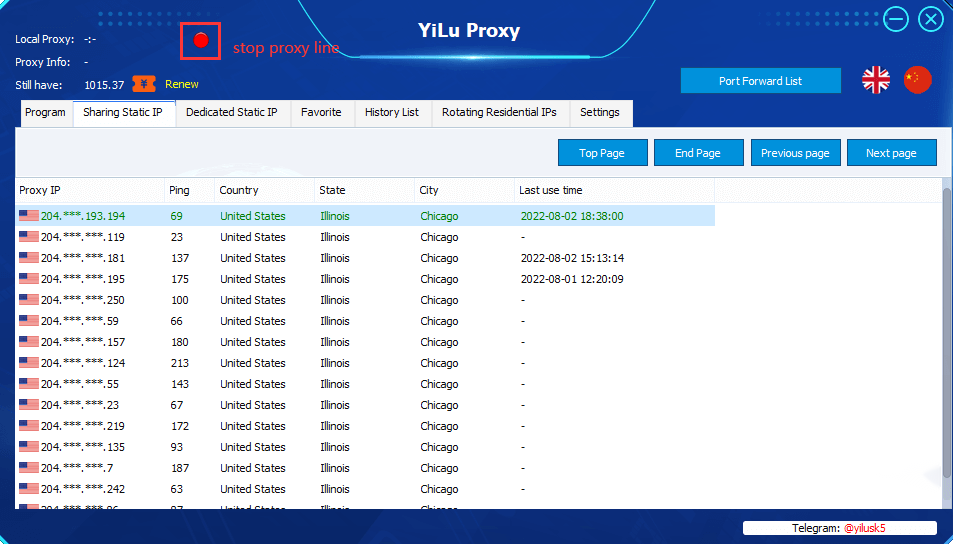Switch language with the UK flag icon
The height and width of the screenshot is (544, 953).
point(876,80)
